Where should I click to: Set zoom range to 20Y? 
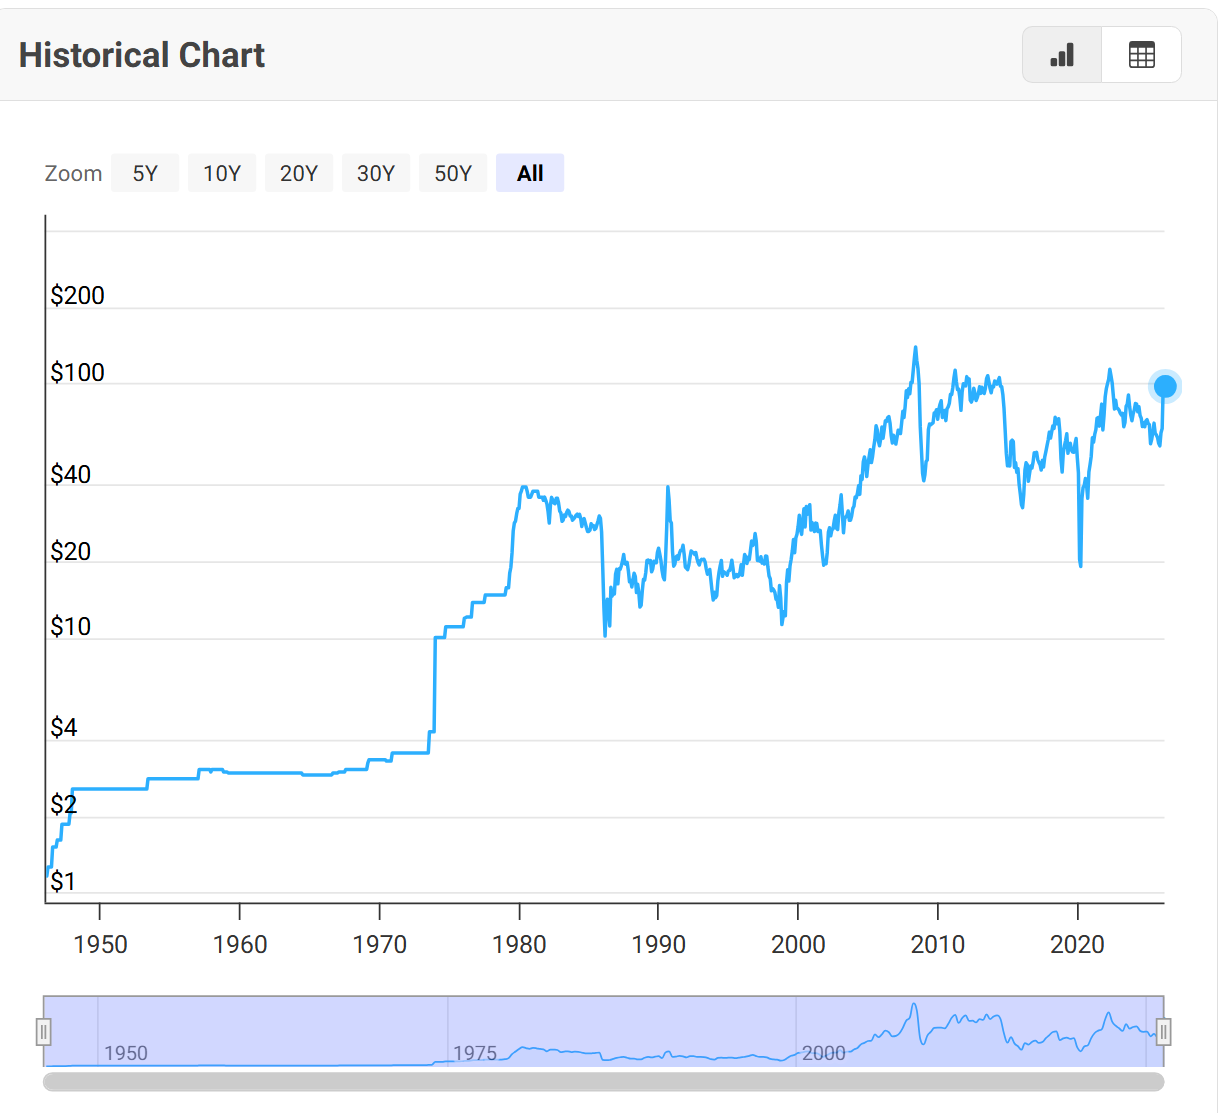point(299,173)
